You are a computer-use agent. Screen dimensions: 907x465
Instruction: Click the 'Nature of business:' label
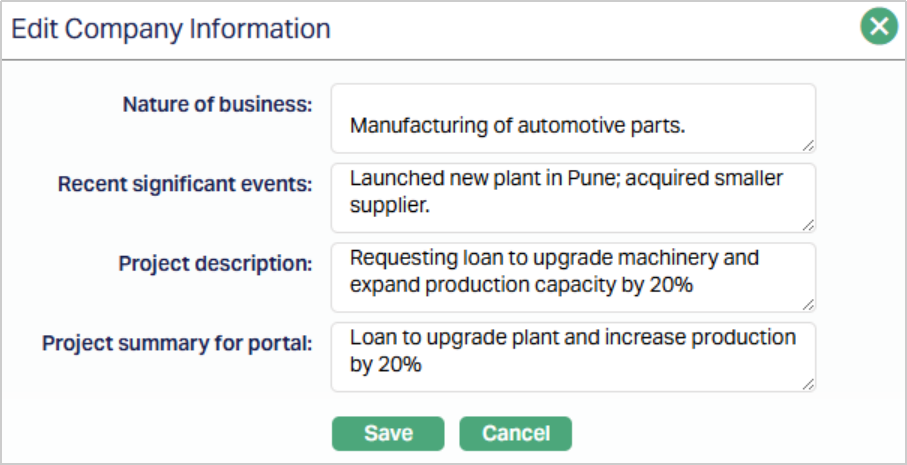click(x=218, y=104)
